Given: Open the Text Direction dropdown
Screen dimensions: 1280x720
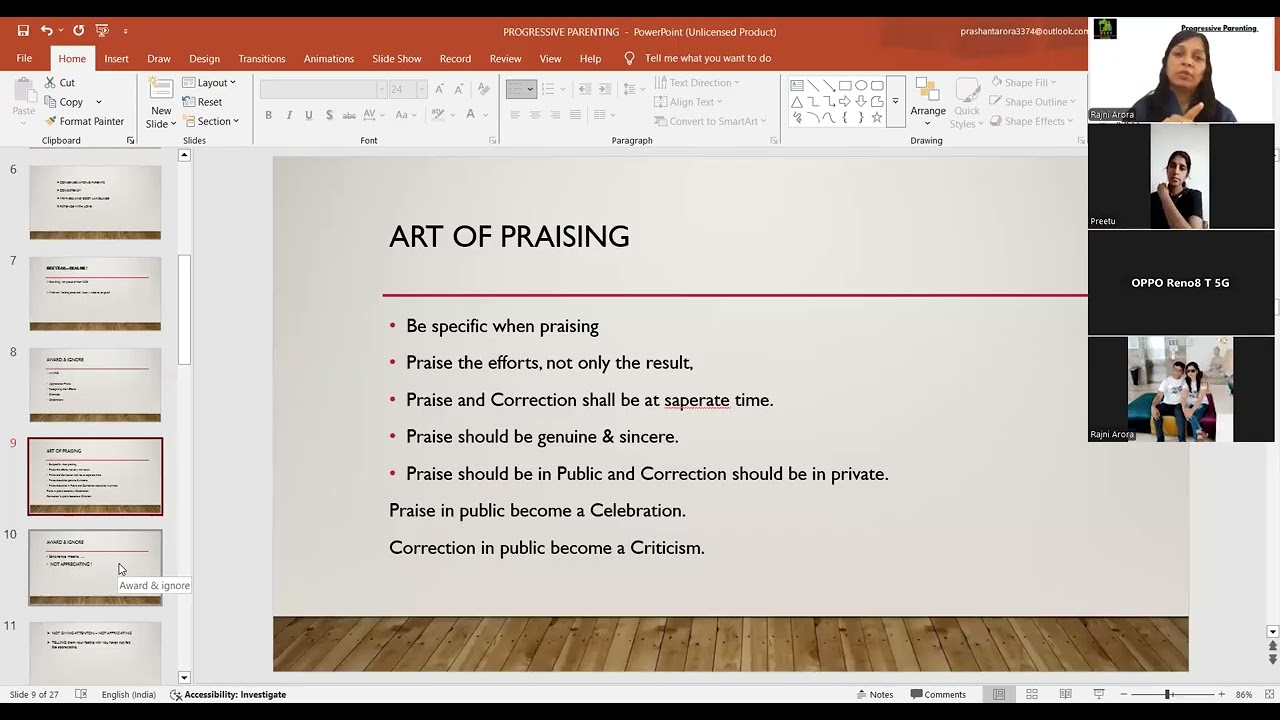Looking at the screenshot, I should tap(697, 83).
